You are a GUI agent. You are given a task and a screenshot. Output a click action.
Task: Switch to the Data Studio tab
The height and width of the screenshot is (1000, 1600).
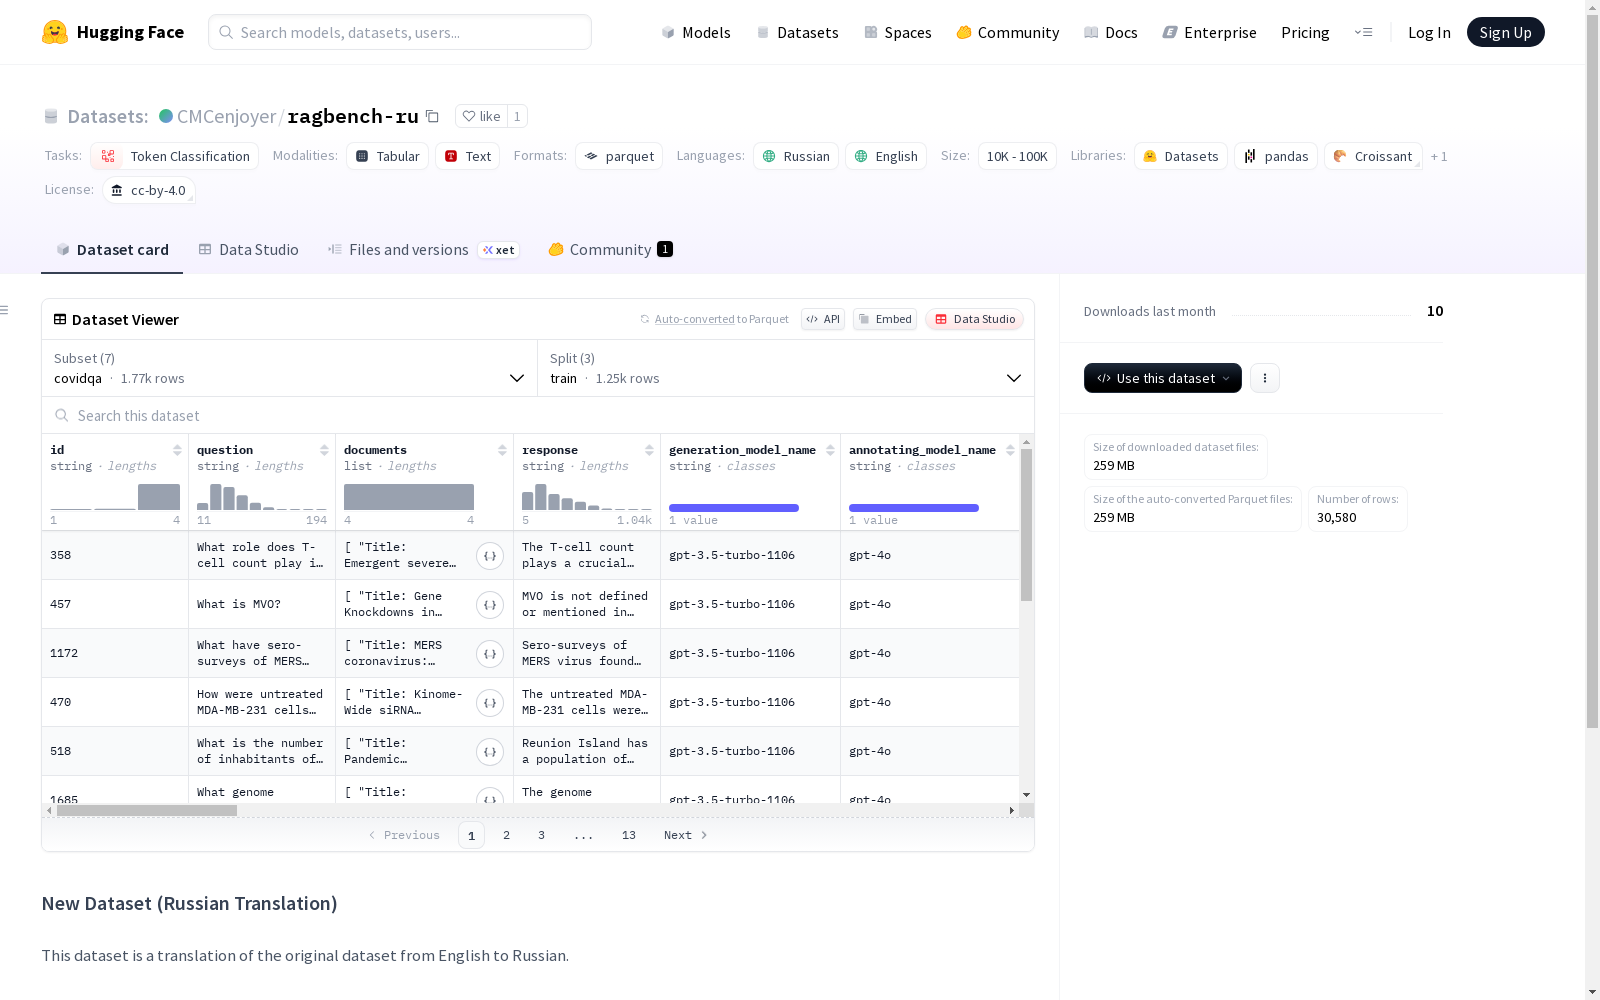248,250
